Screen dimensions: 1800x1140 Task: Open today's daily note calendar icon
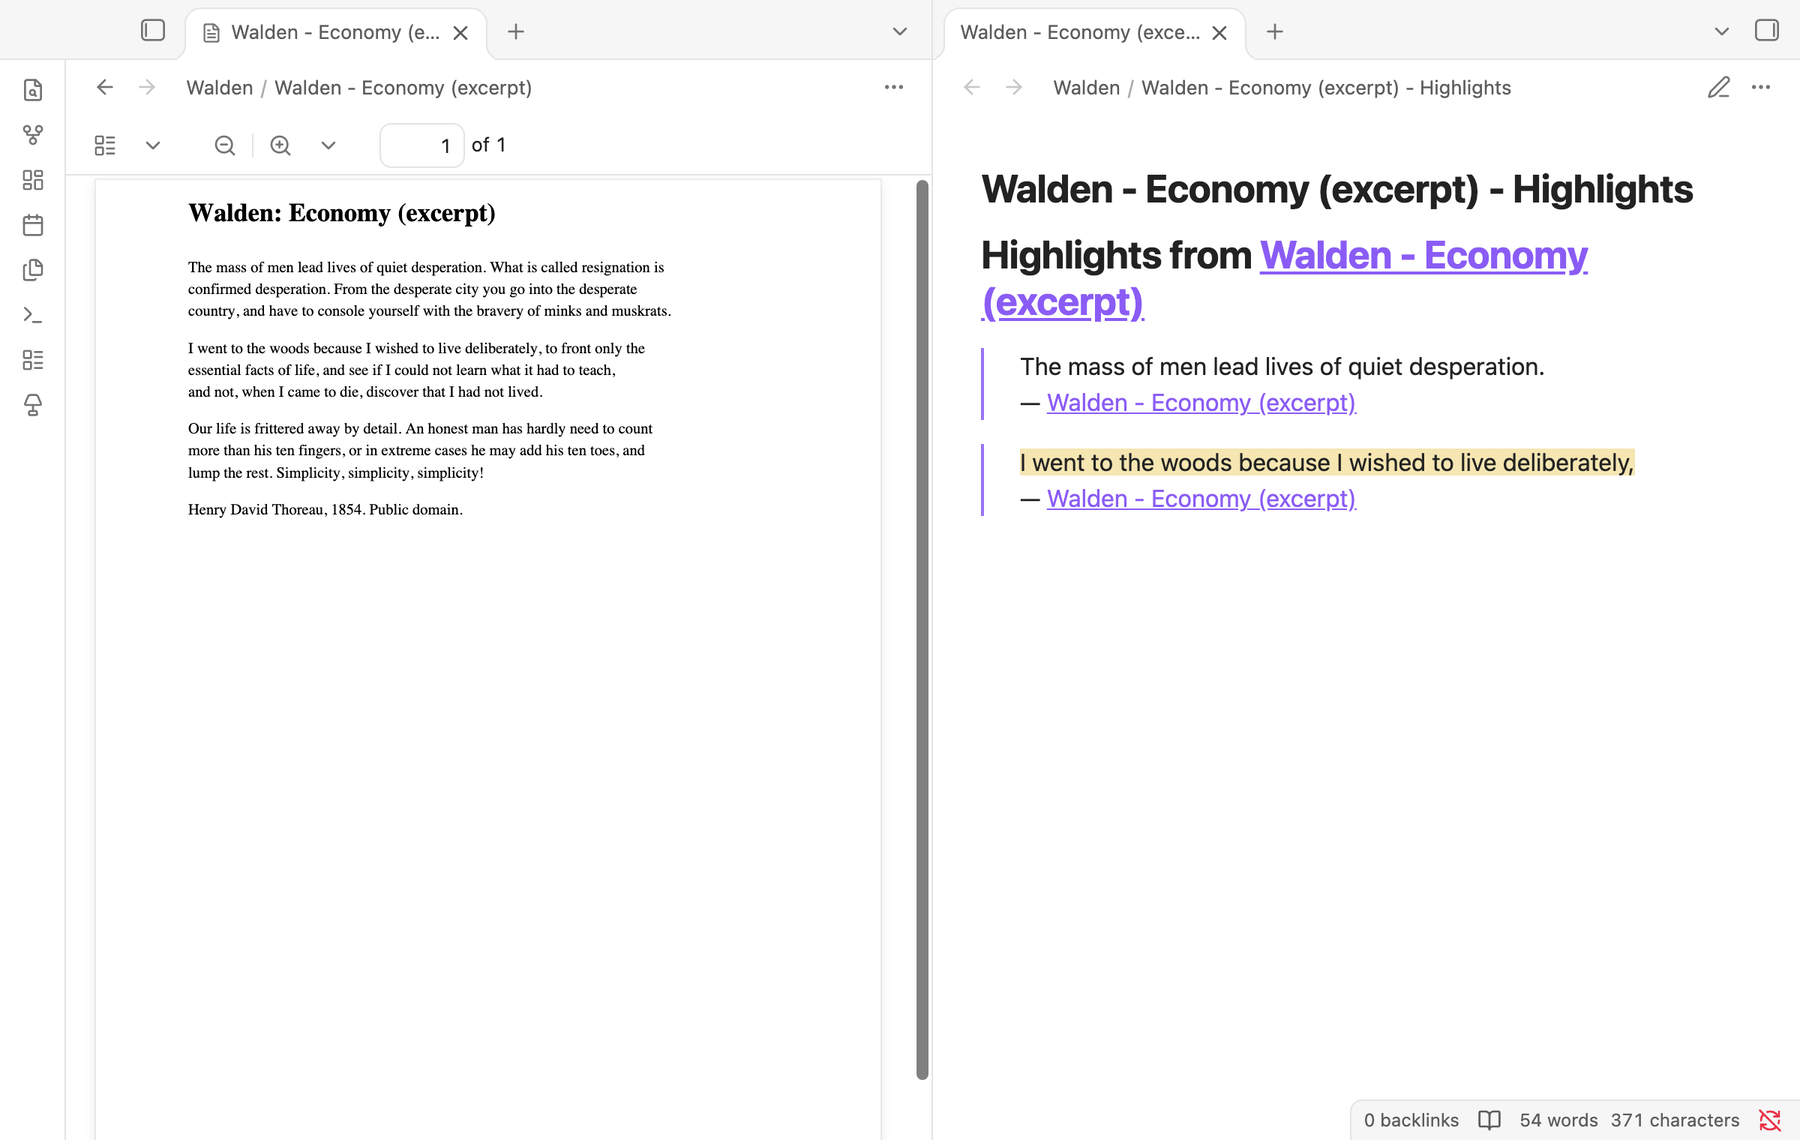[33, 225]
